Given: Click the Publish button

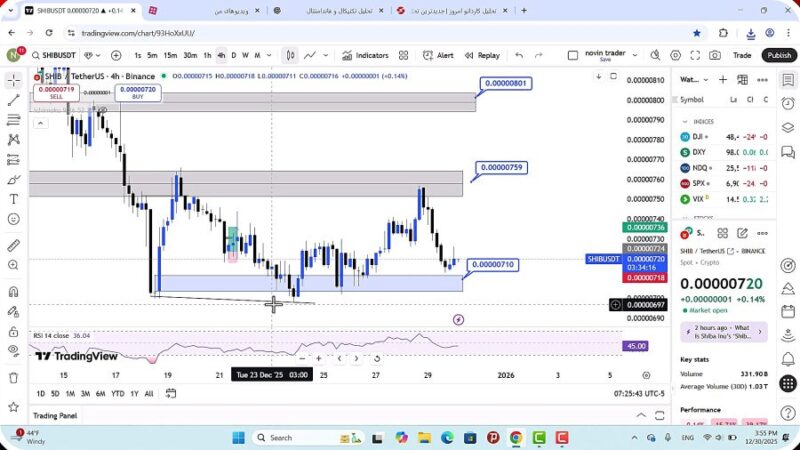Looking at the screenshot, I should [x=779, y=56].
